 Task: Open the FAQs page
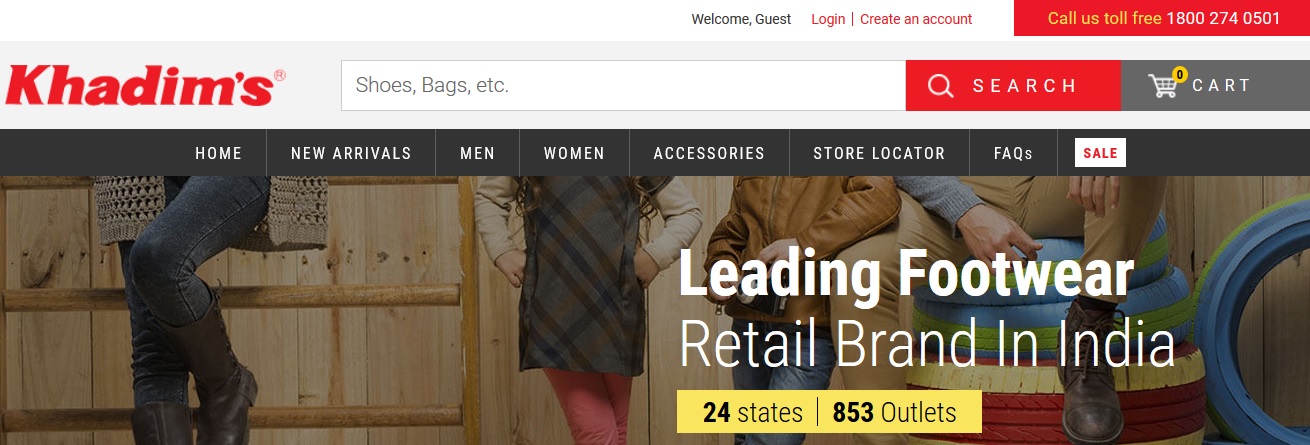pyautogui.click(x=1013, y=153)
